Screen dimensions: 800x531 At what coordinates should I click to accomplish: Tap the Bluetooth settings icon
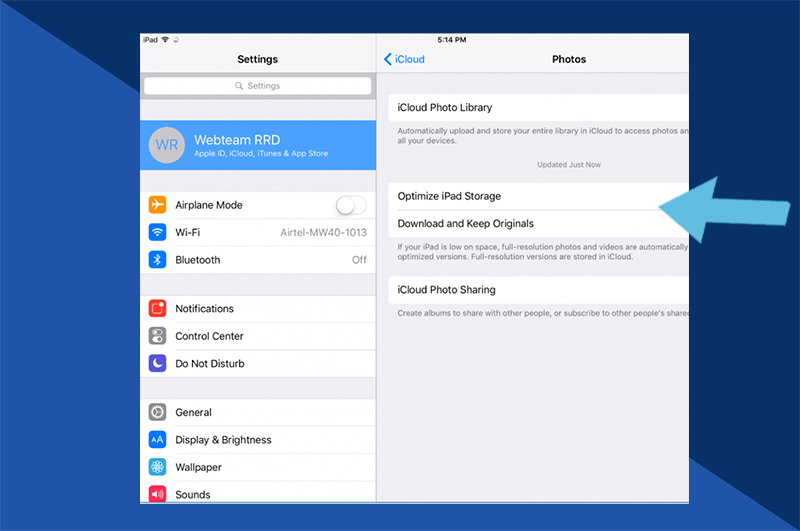[x=157, y=260]
